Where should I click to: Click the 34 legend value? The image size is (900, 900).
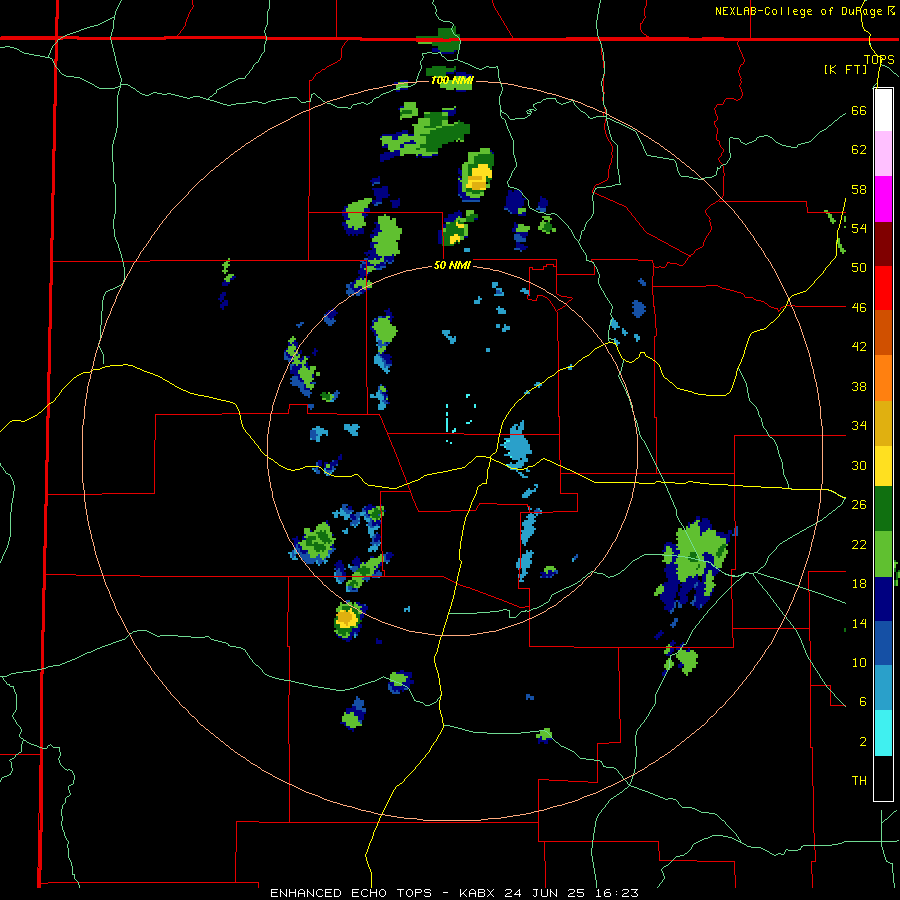pyautogui.click(x=859, y=426)
